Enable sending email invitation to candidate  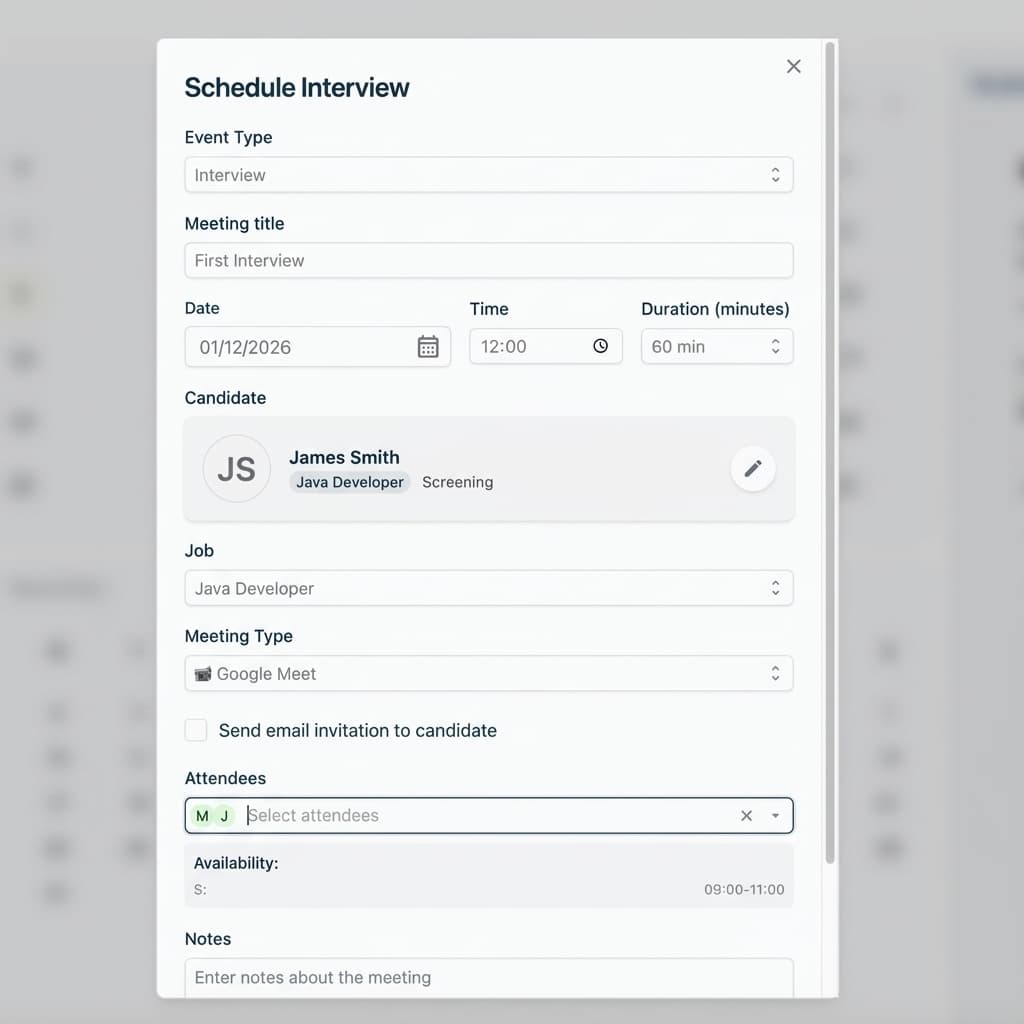tap(196, 730)
